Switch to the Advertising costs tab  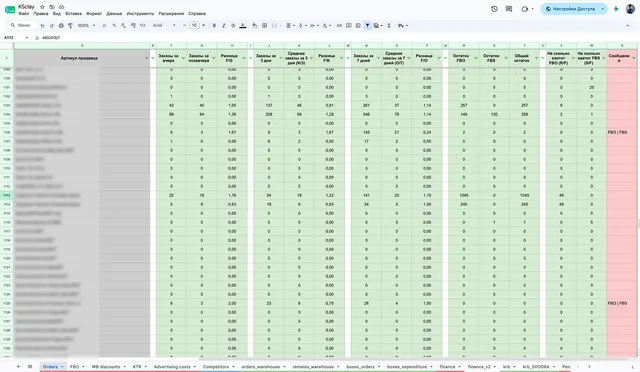(x=172, y=367)
